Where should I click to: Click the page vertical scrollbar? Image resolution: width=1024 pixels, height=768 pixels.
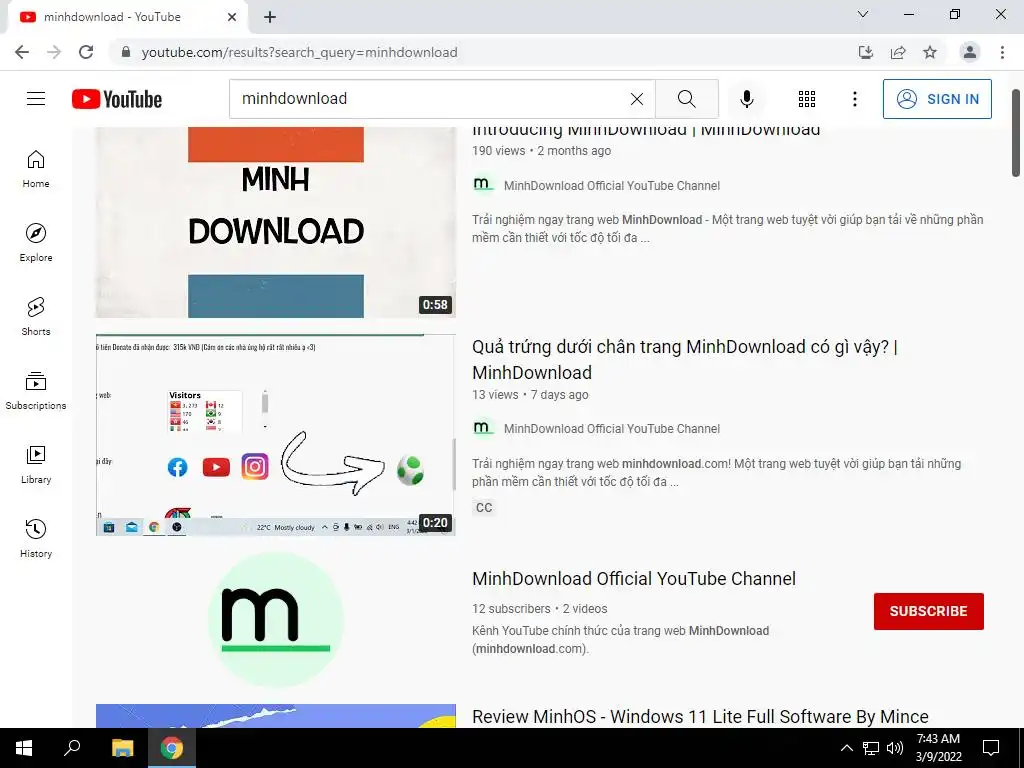tap(1016, 133)
